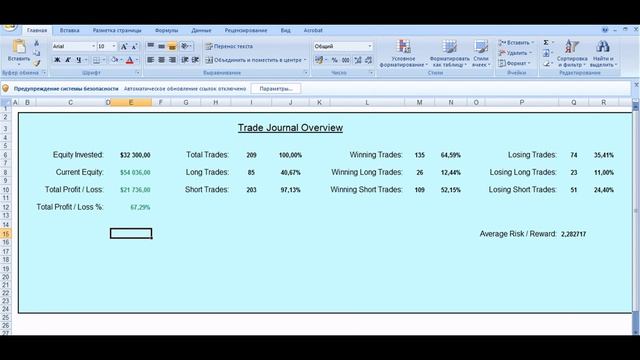Align text to top of cell

click(151, 46)
